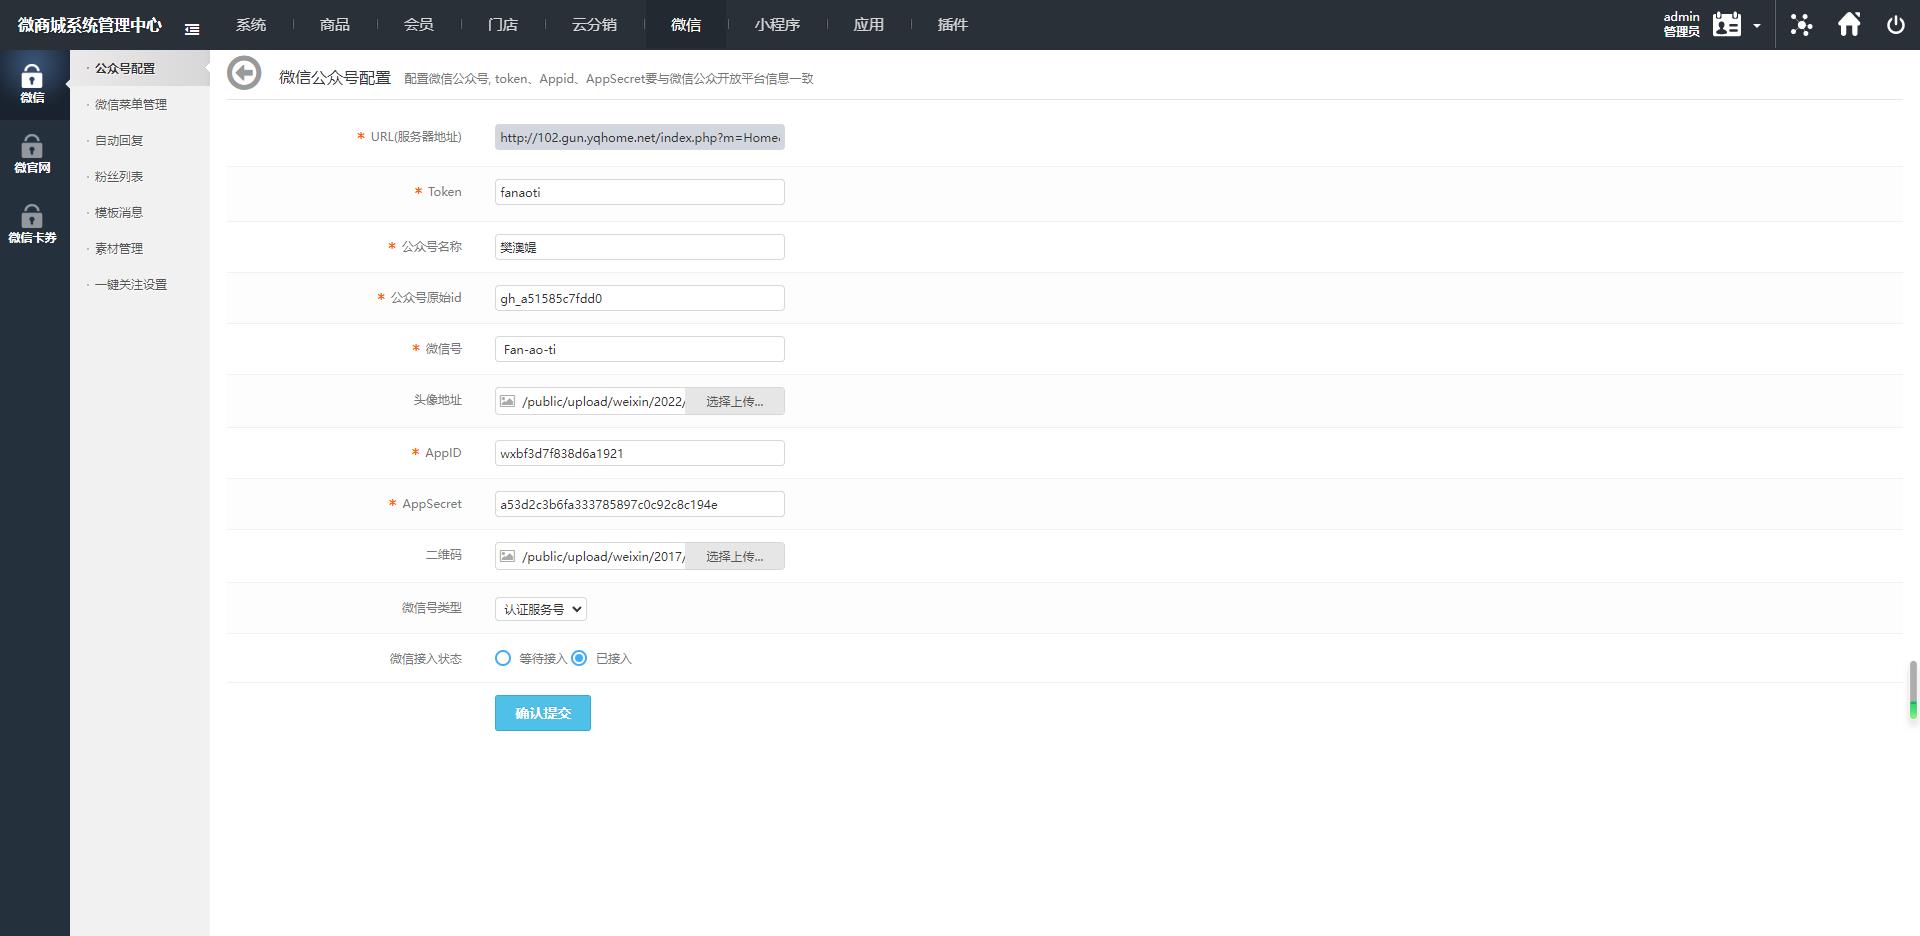This screenshot has width=1920, height=936.
Task: Click the dots cluster icon in header
Action: point(1801,24)
